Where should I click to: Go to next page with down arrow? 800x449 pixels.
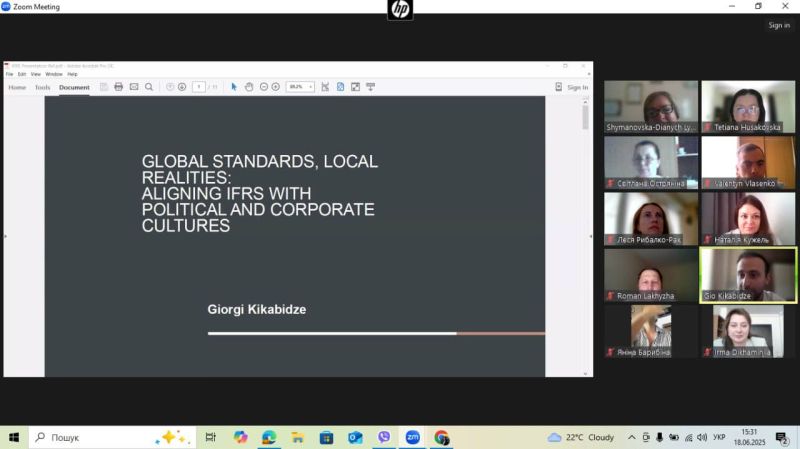pyautogui.click(x=182, y=87)
